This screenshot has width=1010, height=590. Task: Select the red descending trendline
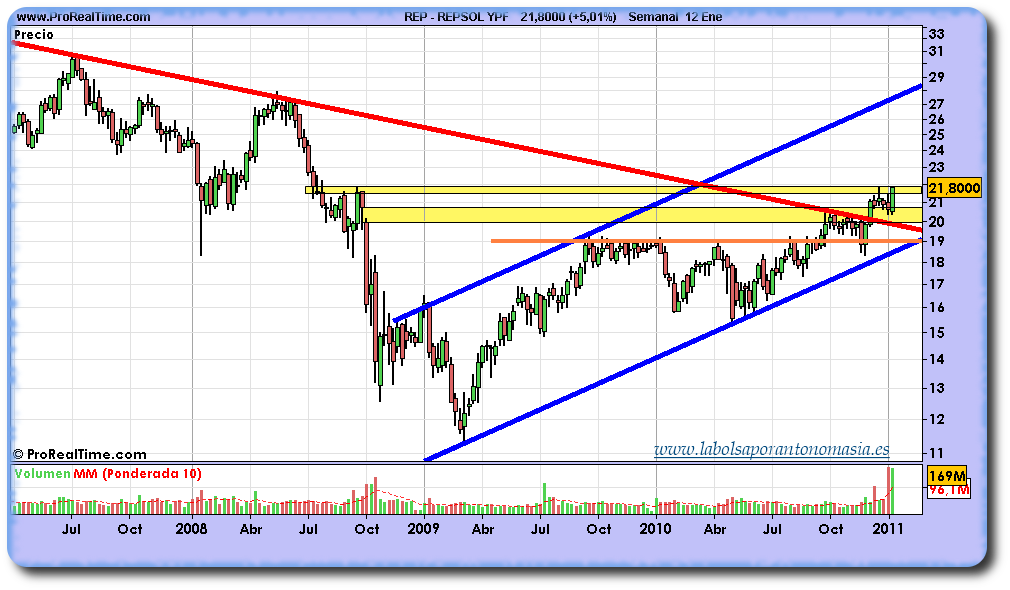[x=467, y=137]
